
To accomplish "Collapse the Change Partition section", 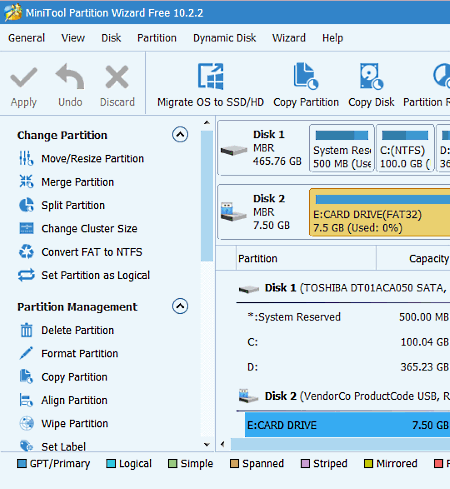I will (x=180, y=135).
